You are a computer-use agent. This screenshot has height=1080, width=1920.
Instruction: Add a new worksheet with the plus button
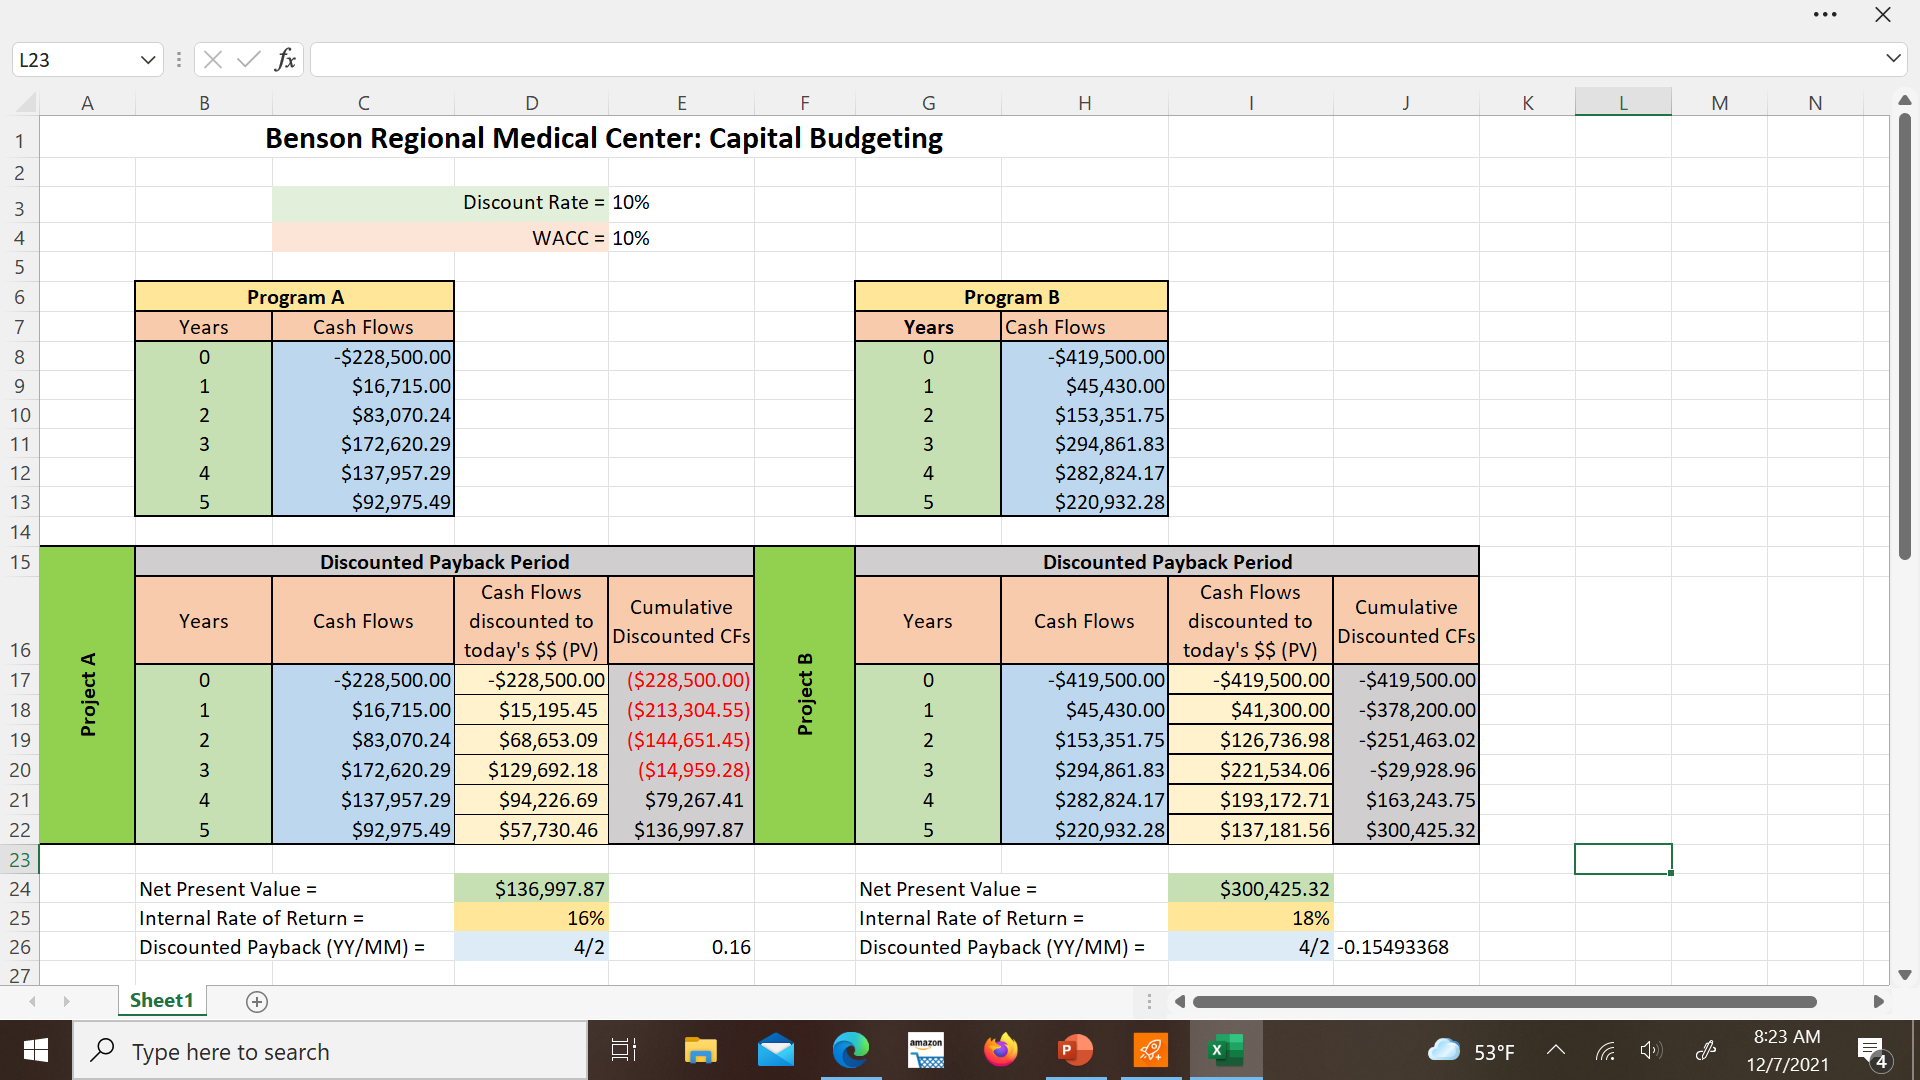256,1001
